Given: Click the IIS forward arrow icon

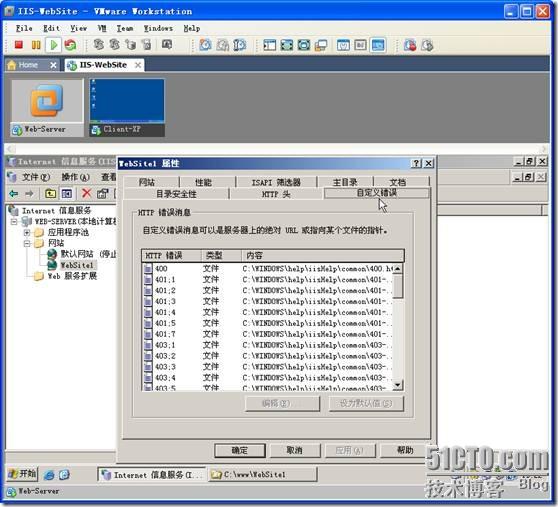Looking at the screenshot, I should [29, 194].
